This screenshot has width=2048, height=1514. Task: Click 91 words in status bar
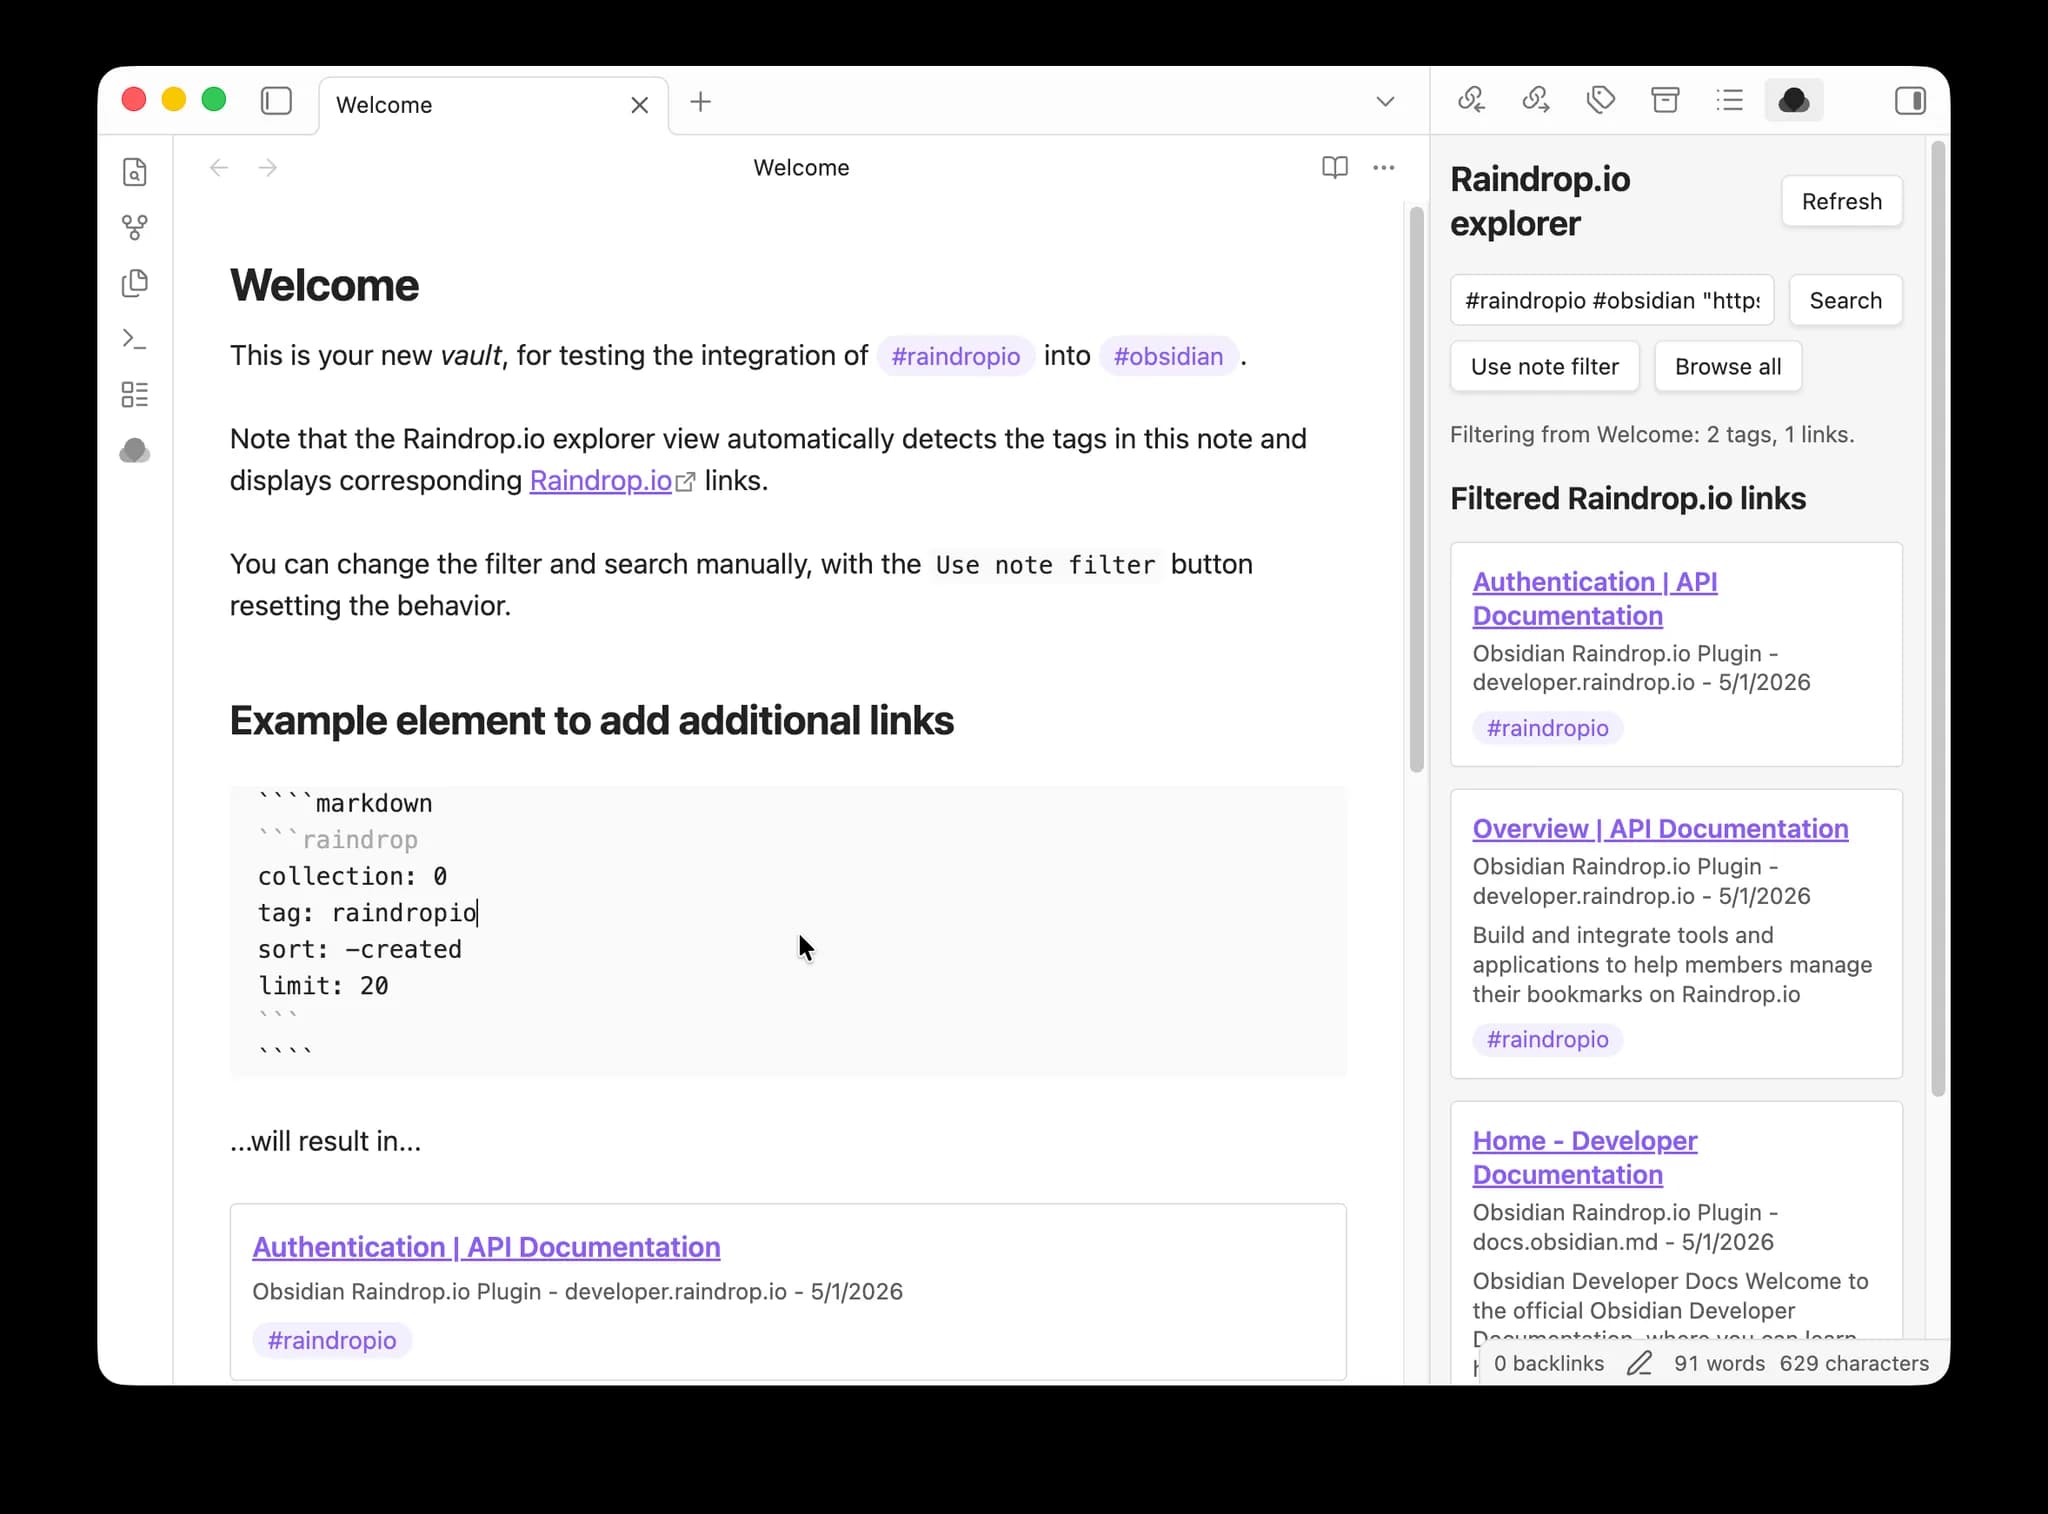coord(1719,1364)
